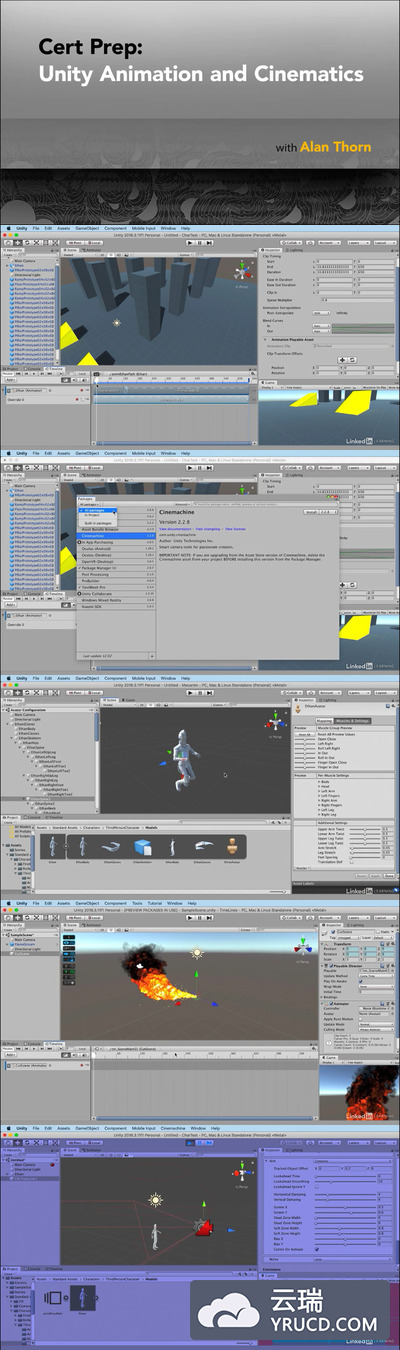
Task: Open the Post-Extrapolate dropdown in Clip Inspector
Action: point(322,312)
